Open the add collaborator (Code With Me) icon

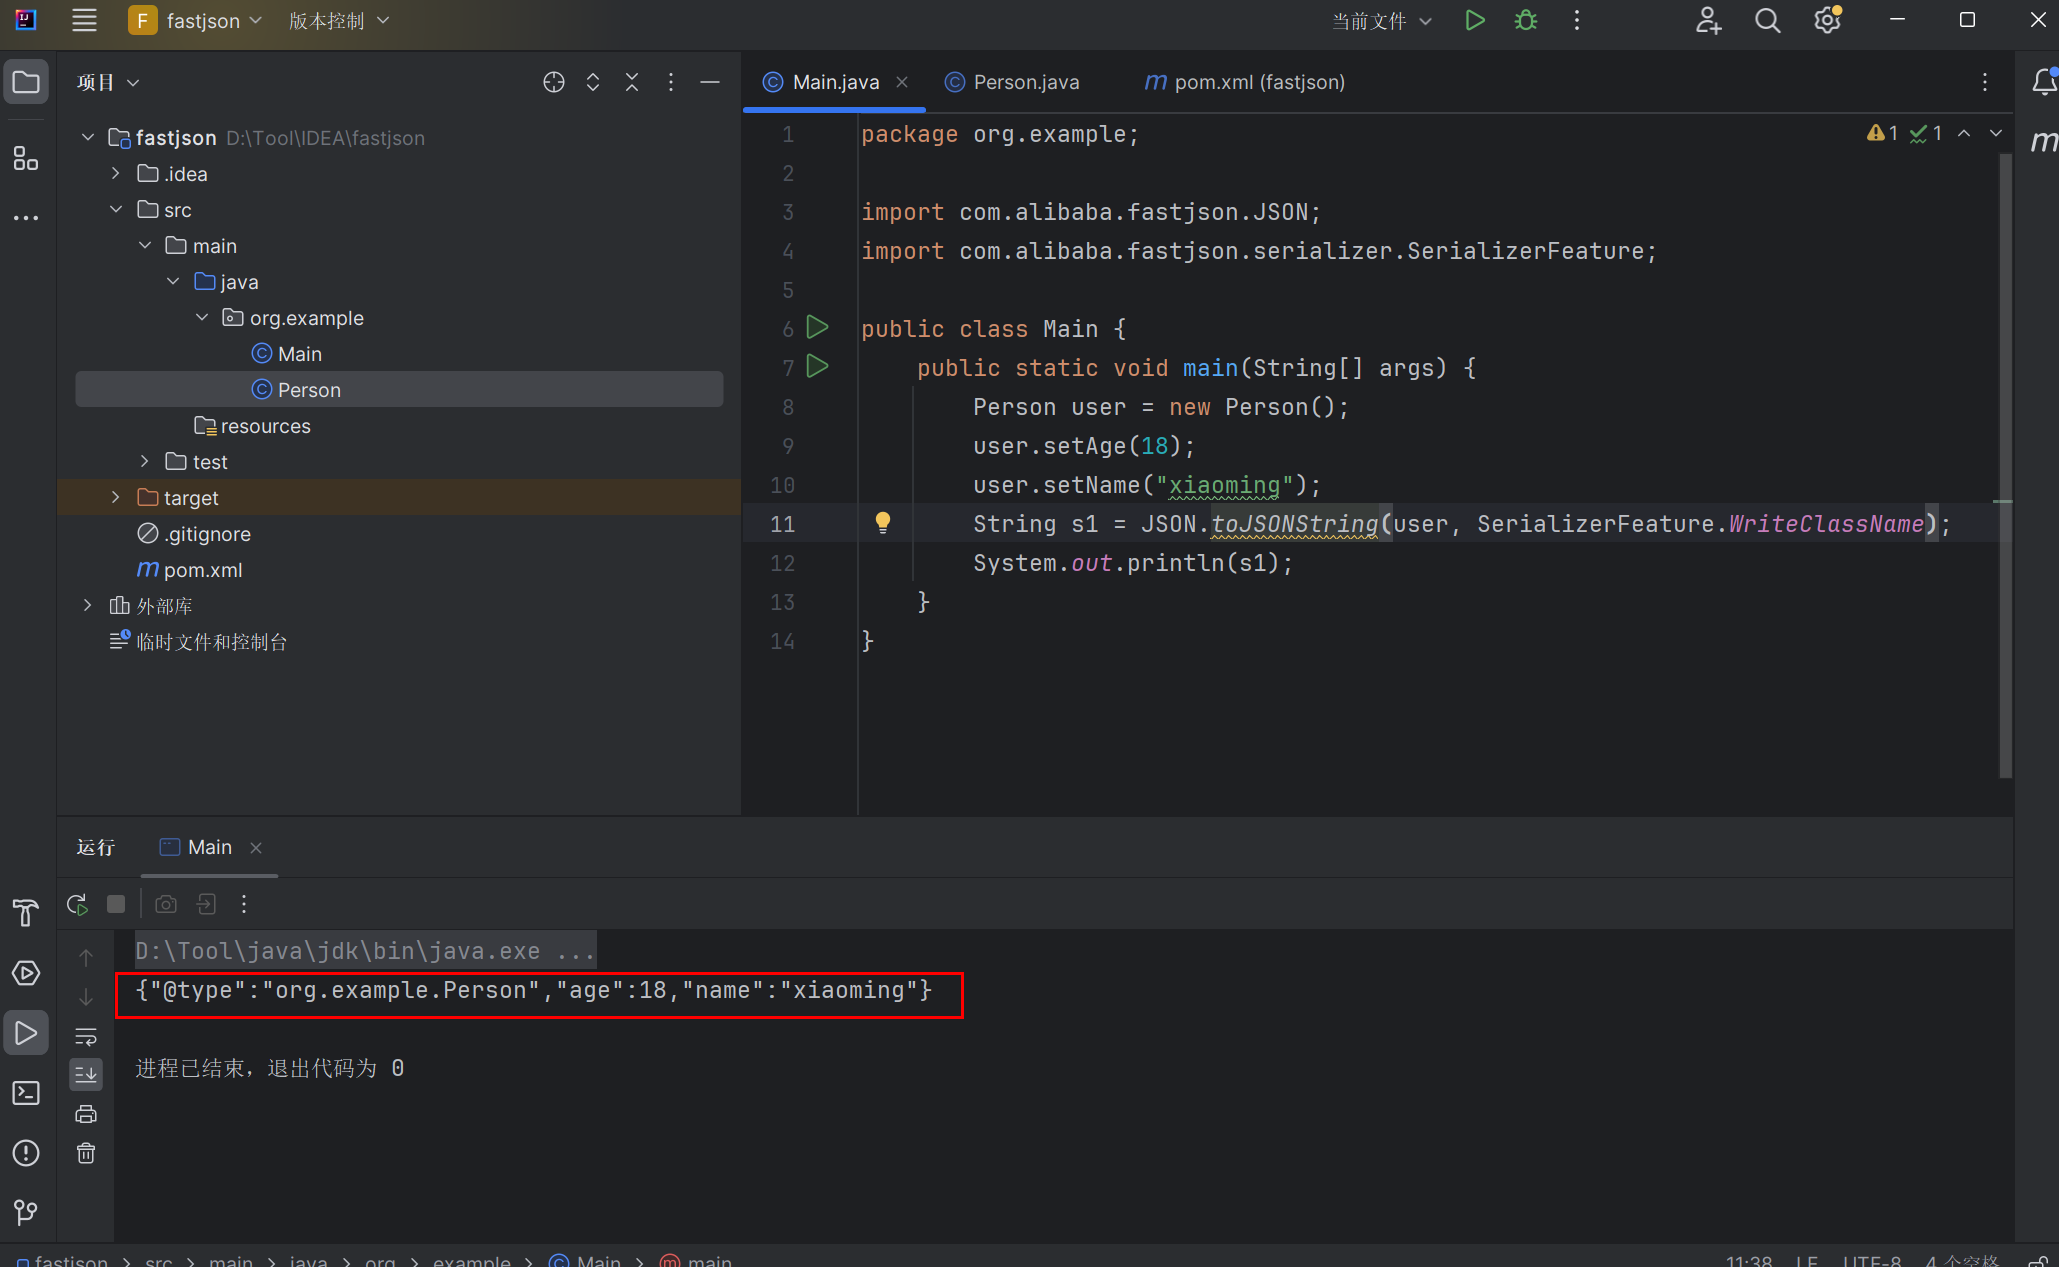pos(1708,20)
